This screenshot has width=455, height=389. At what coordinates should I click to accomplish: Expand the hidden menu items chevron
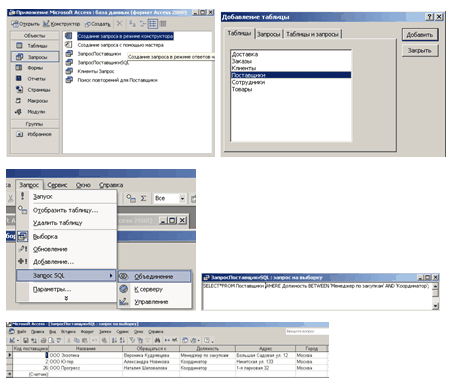(x=66, y=298)
